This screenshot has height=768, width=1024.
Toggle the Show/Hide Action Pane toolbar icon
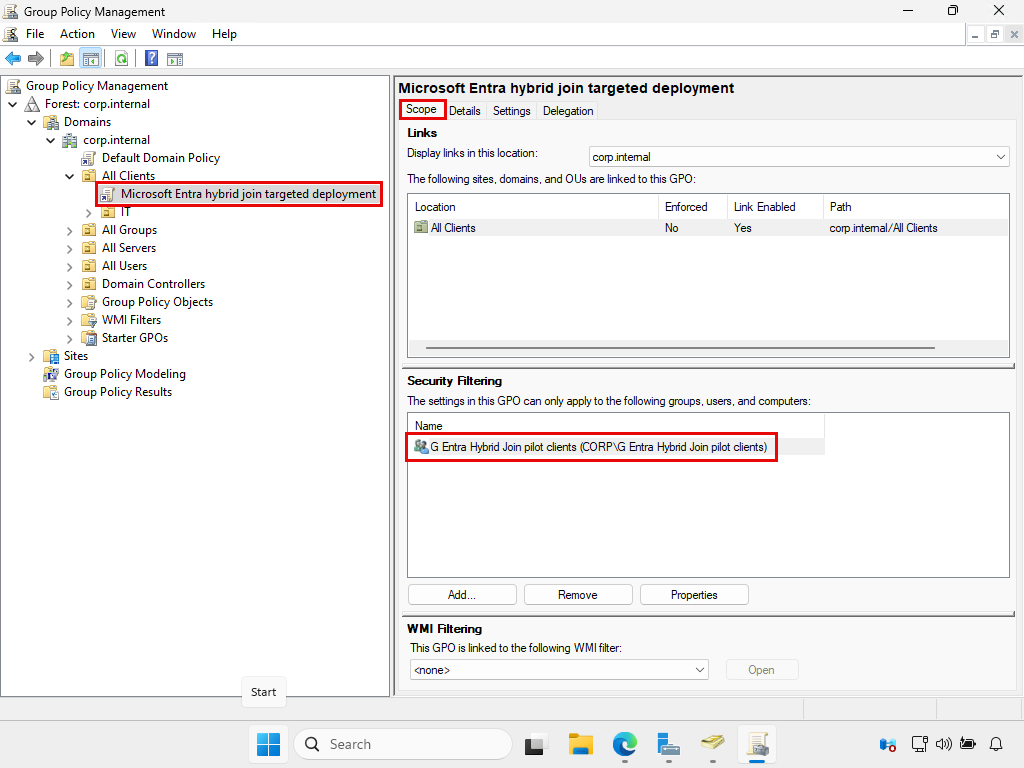[x=175, y=59]
